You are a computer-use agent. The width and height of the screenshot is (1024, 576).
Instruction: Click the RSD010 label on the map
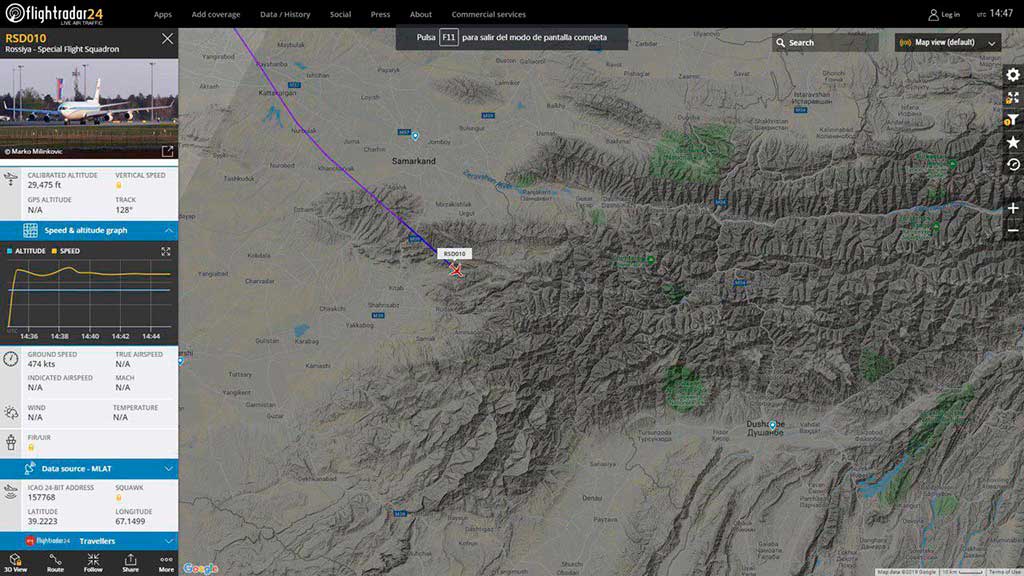click(x=455, y=253)
